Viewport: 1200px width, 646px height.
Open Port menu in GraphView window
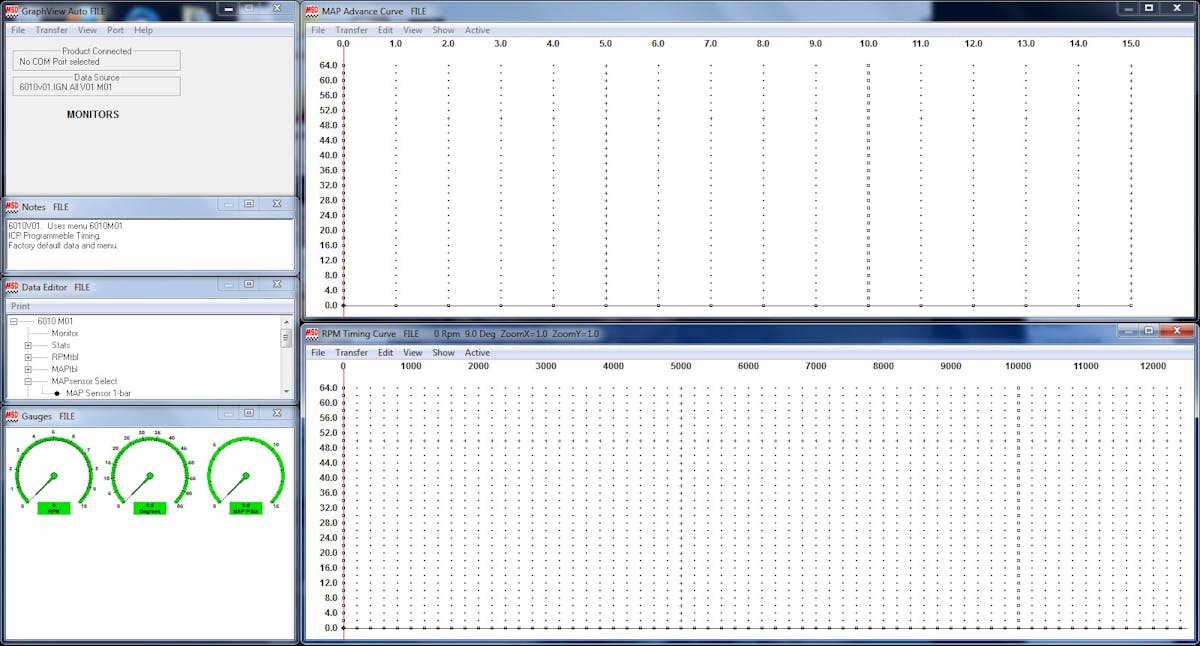116,30
